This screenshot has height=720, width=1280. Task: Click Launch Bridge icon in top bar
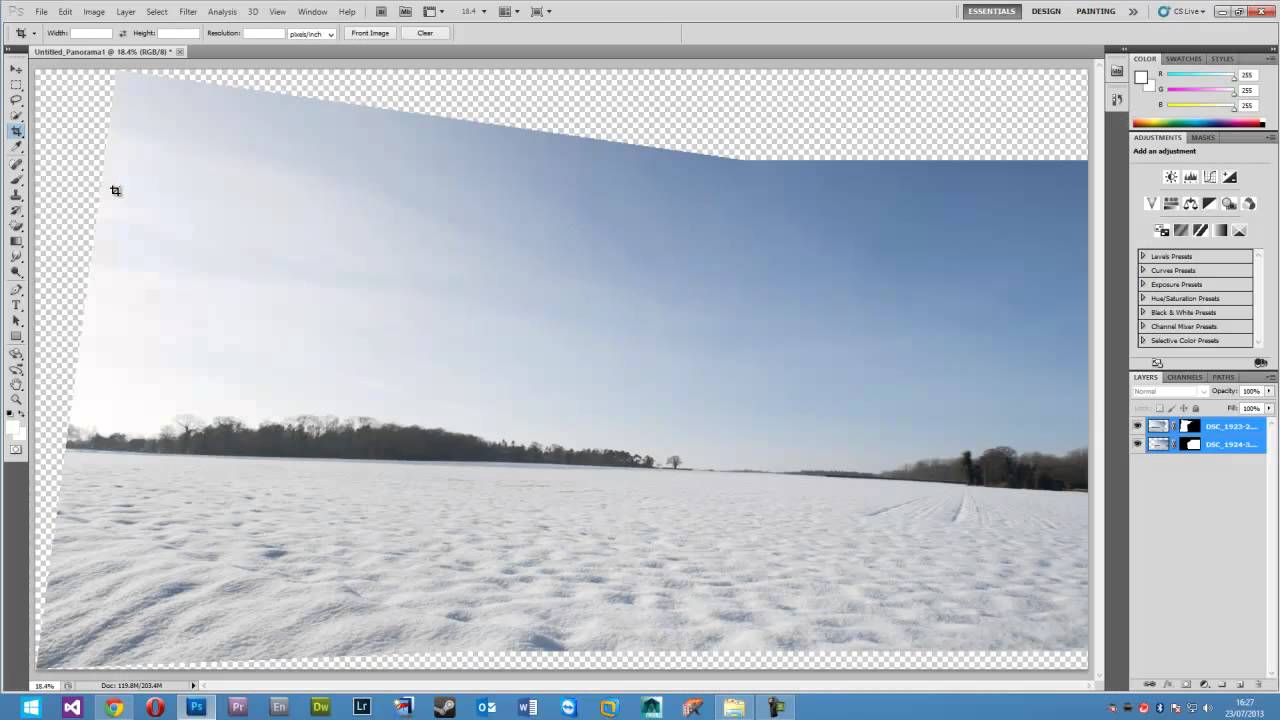(381, 11)
